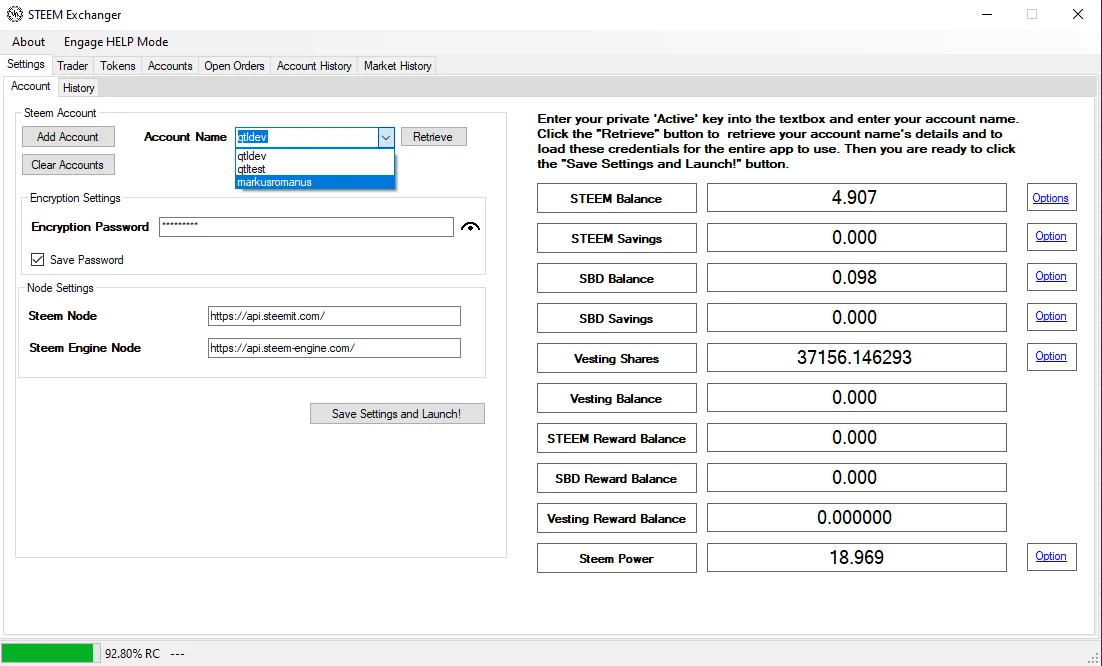Choose markusromanus from the account list
Image resolution: width=1102 pixels, height=666 pixels.
coord(315,182)
